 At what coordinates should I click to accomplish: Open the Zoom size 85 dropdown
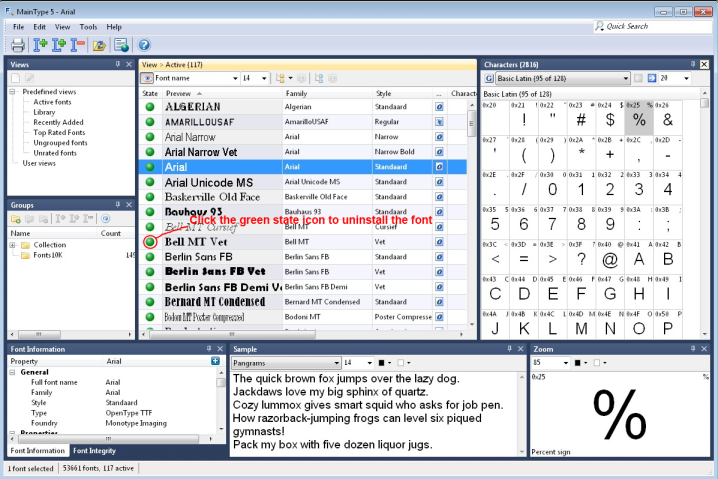click(x=566, y=363)
